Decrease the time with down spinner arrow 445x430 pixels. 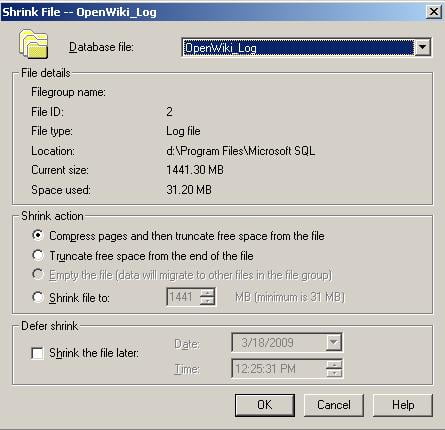(x=334, y=373)
